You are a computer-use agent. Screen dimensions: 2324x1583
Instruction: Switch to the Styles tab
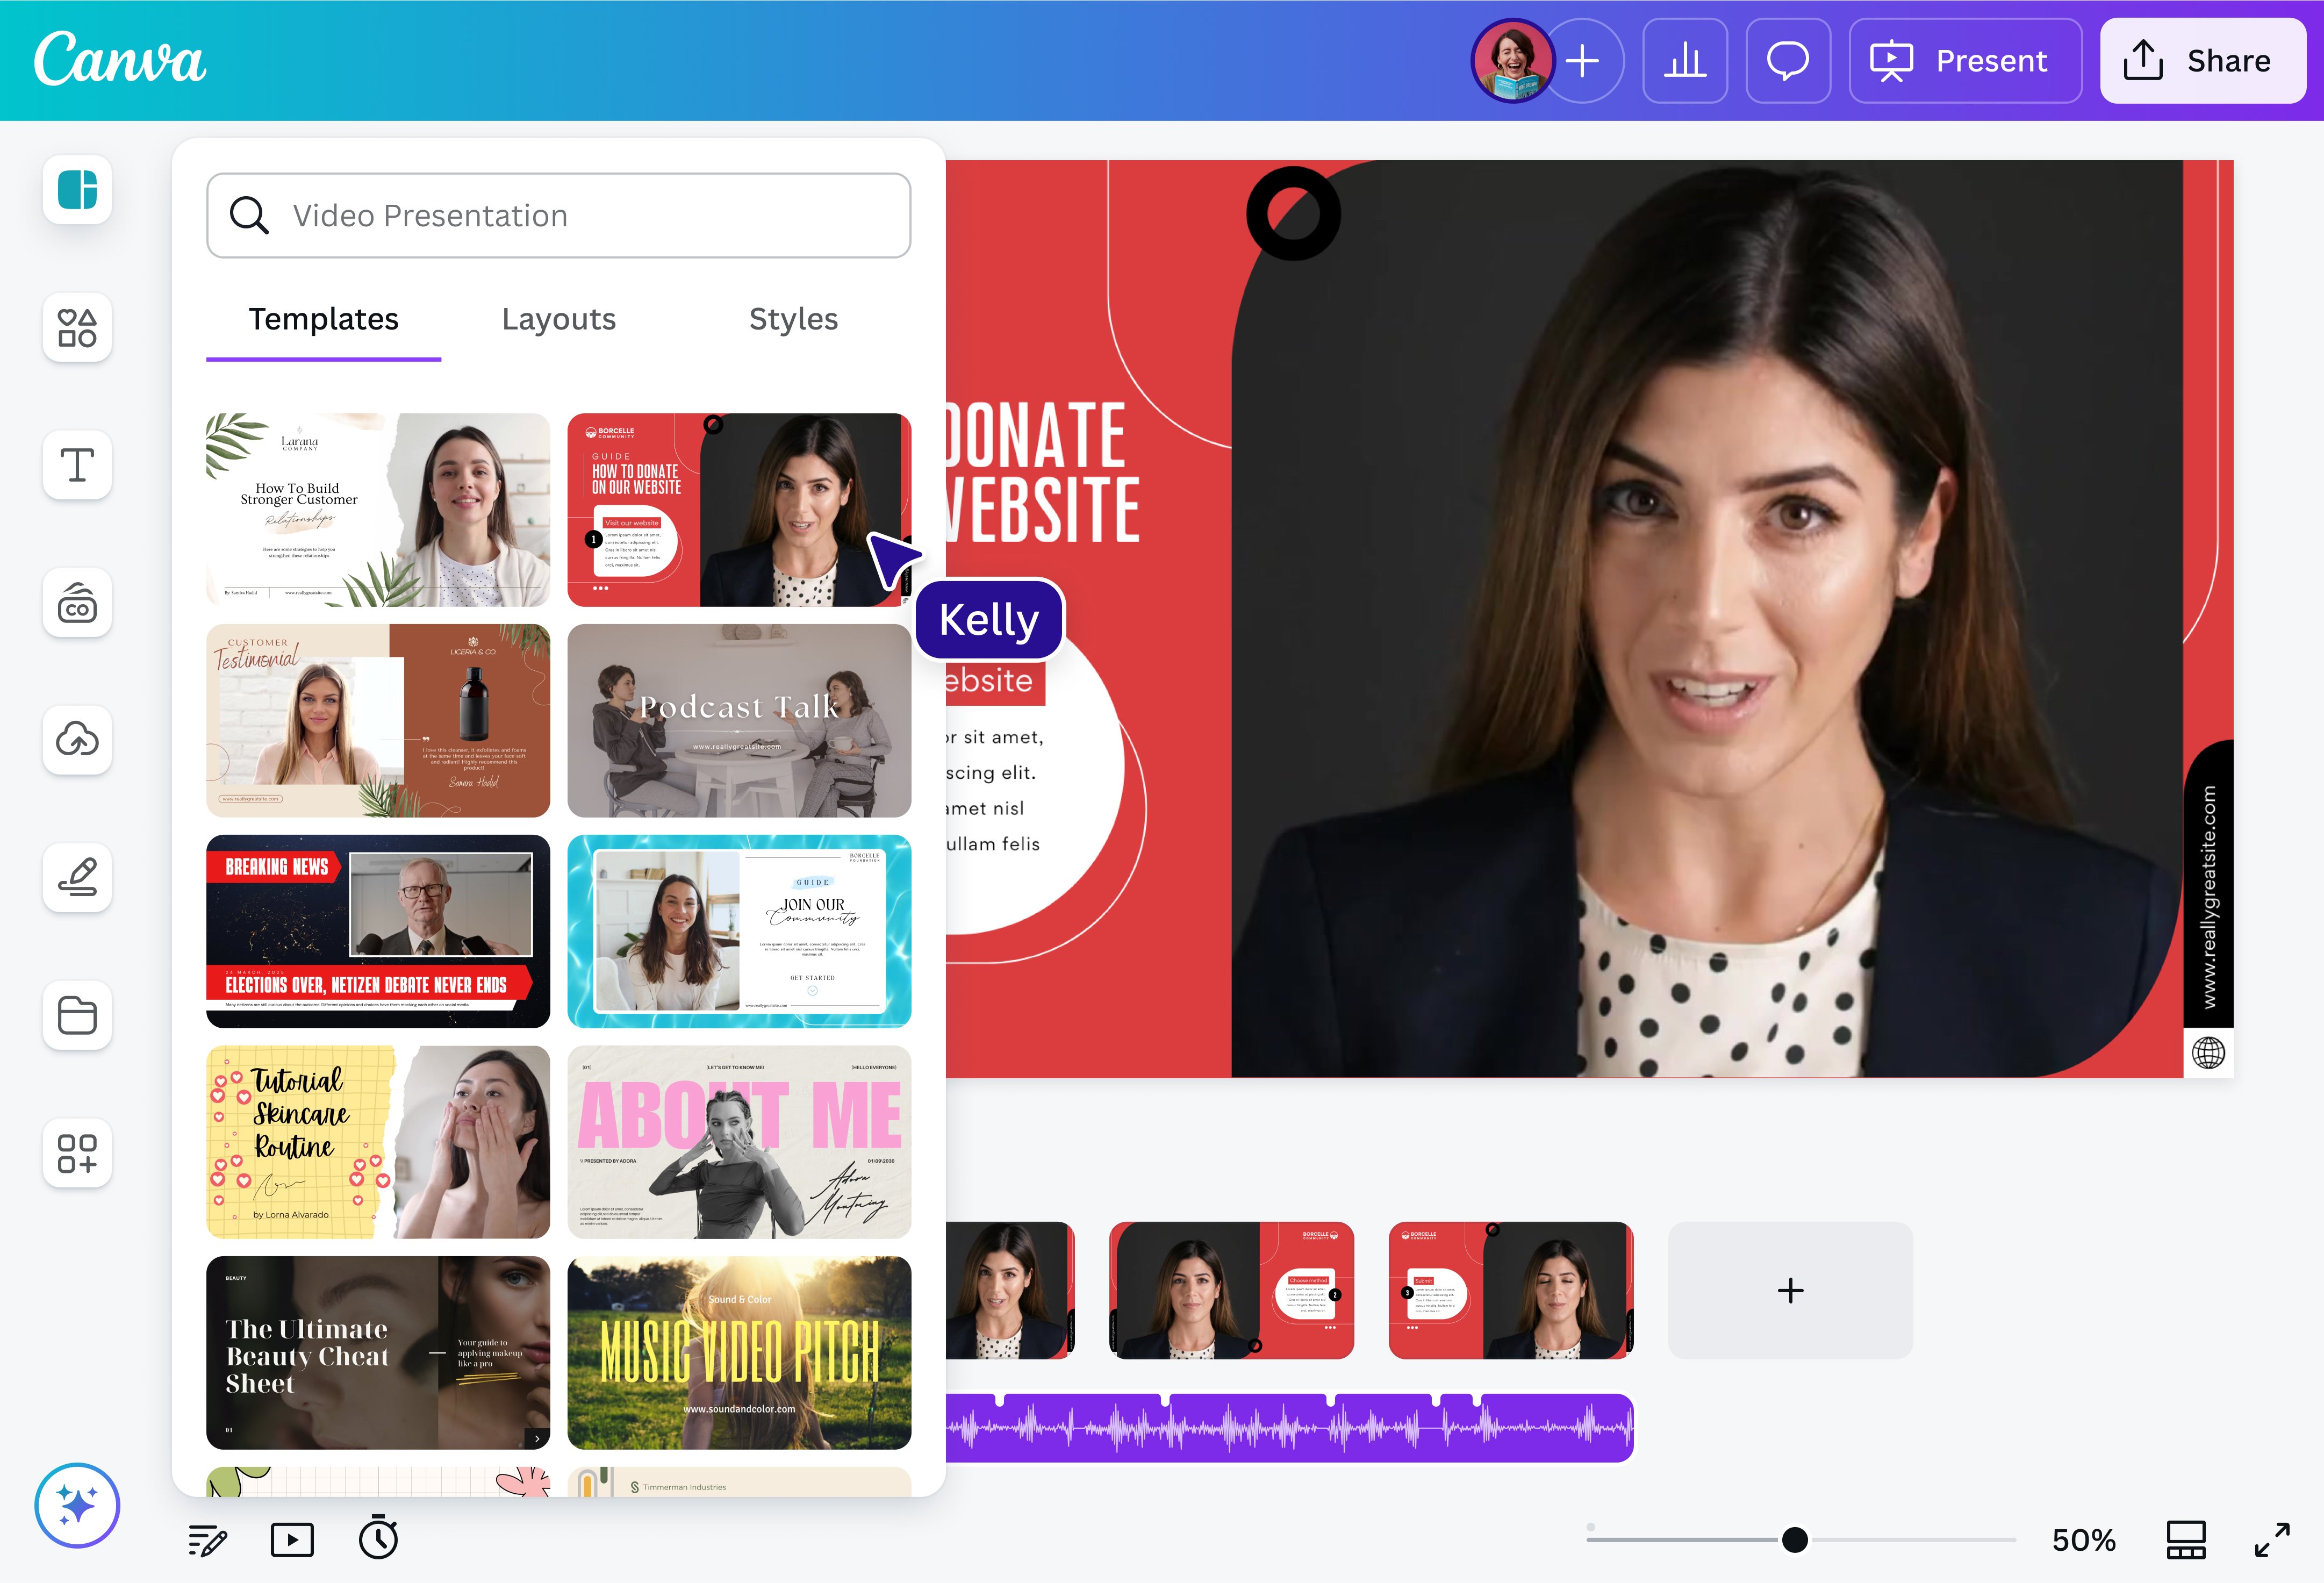pos(793,319)
